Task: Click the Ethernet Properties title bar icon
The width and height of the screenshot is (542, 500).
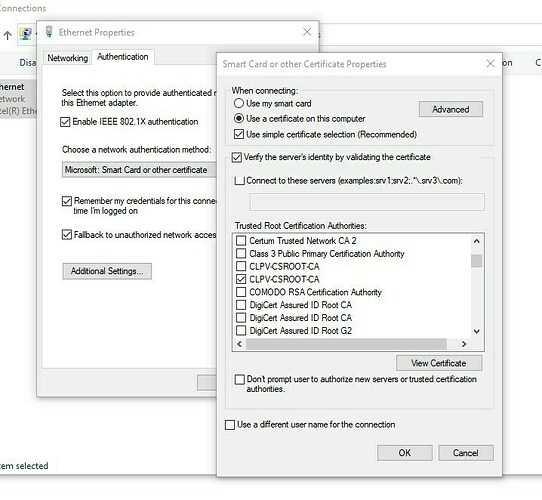Action: (x=49, y=32)
